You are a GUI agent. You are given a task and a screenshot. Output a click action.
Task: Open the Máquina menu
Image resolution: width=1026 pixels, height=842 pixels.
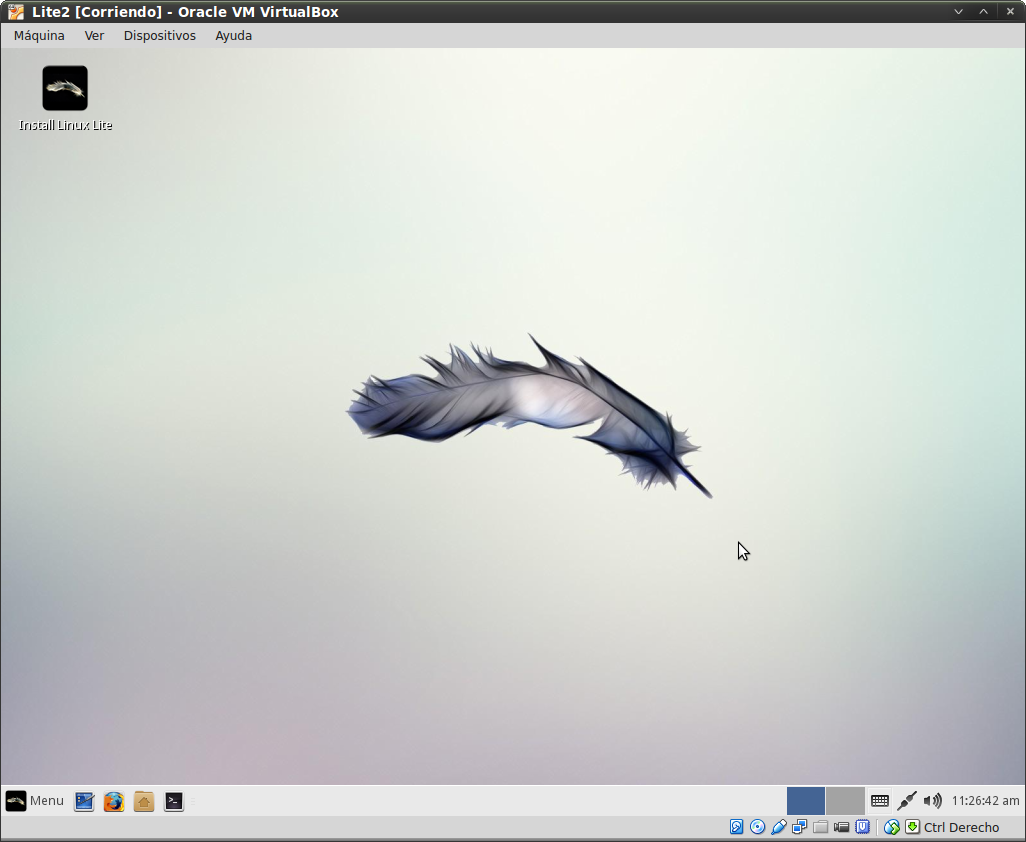pos(39,35)
